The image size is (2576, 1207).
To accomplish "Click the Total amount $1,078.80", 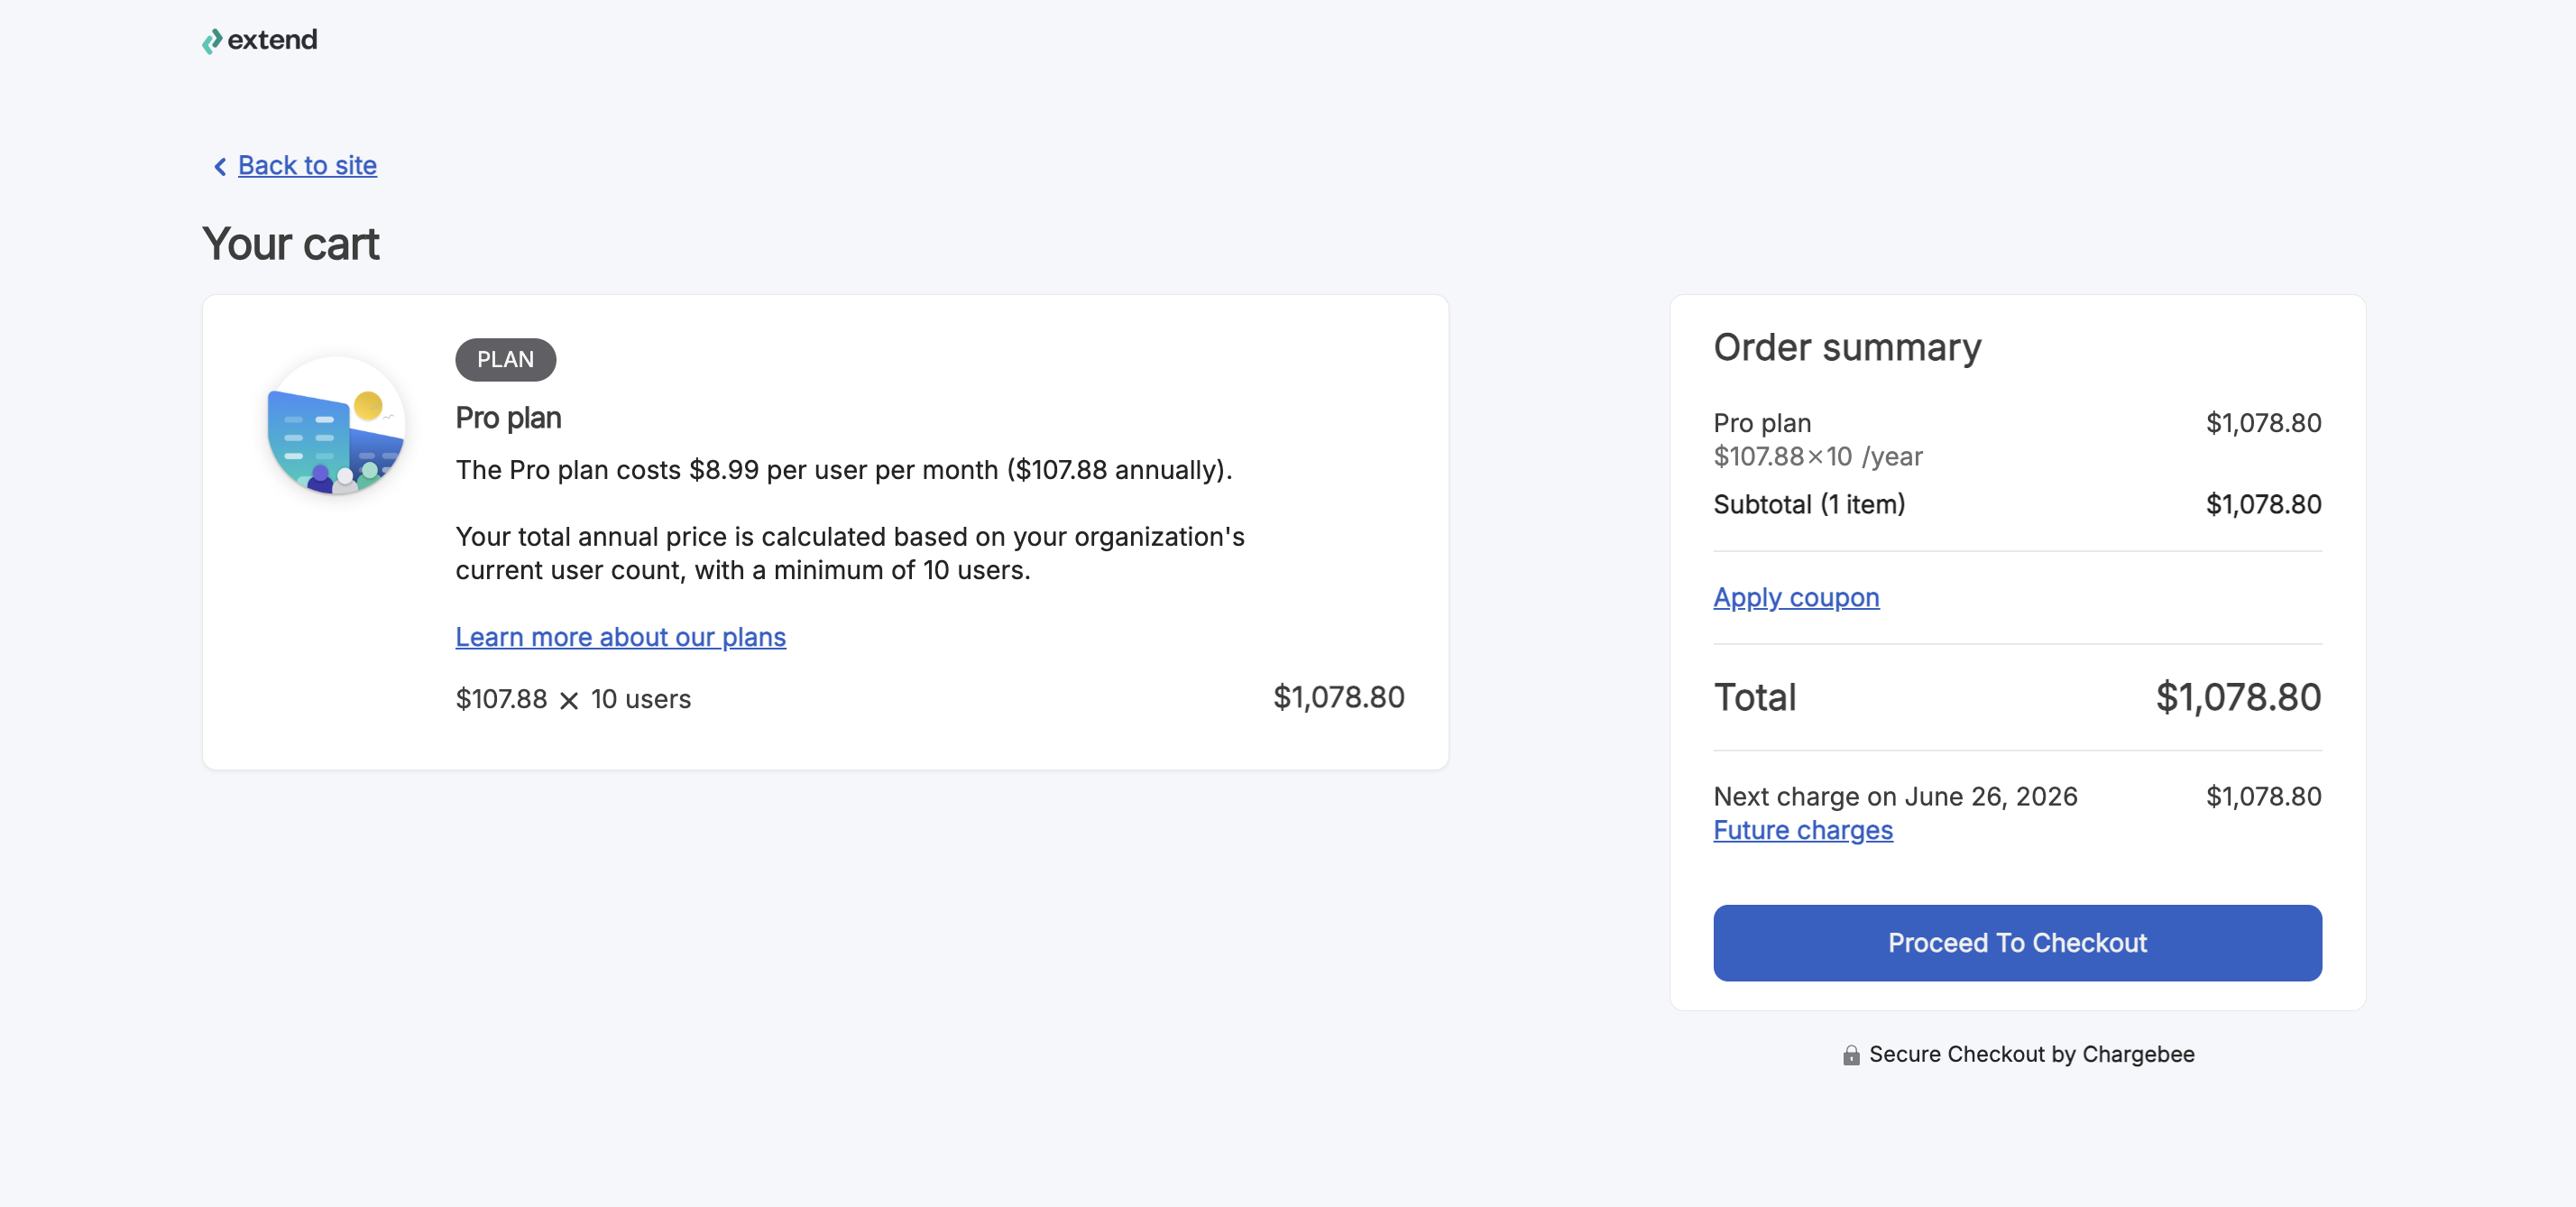I will coord(2238,697).
